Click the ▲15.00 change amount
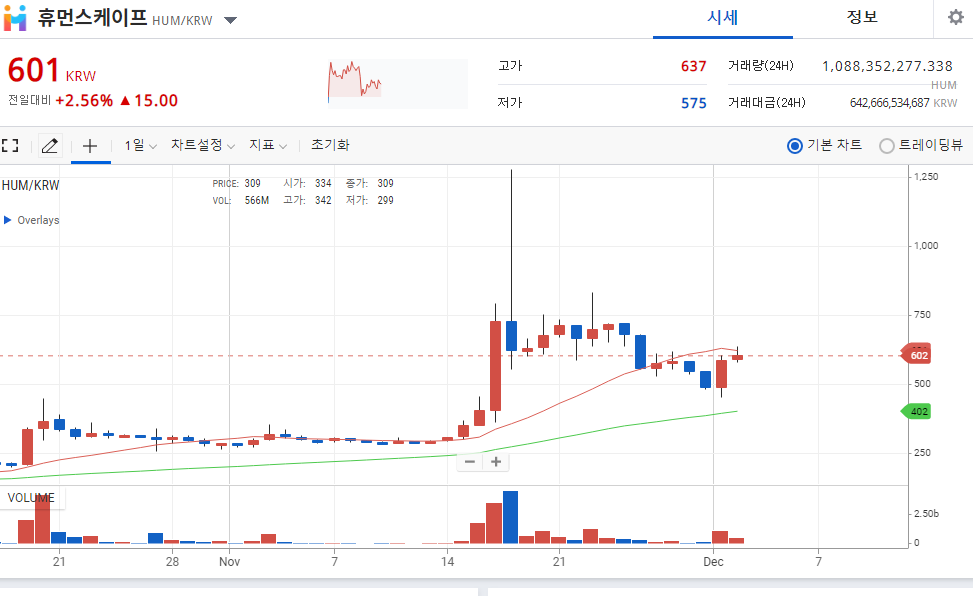The width and height of the screenshot is (973, 596). [148, 101]
